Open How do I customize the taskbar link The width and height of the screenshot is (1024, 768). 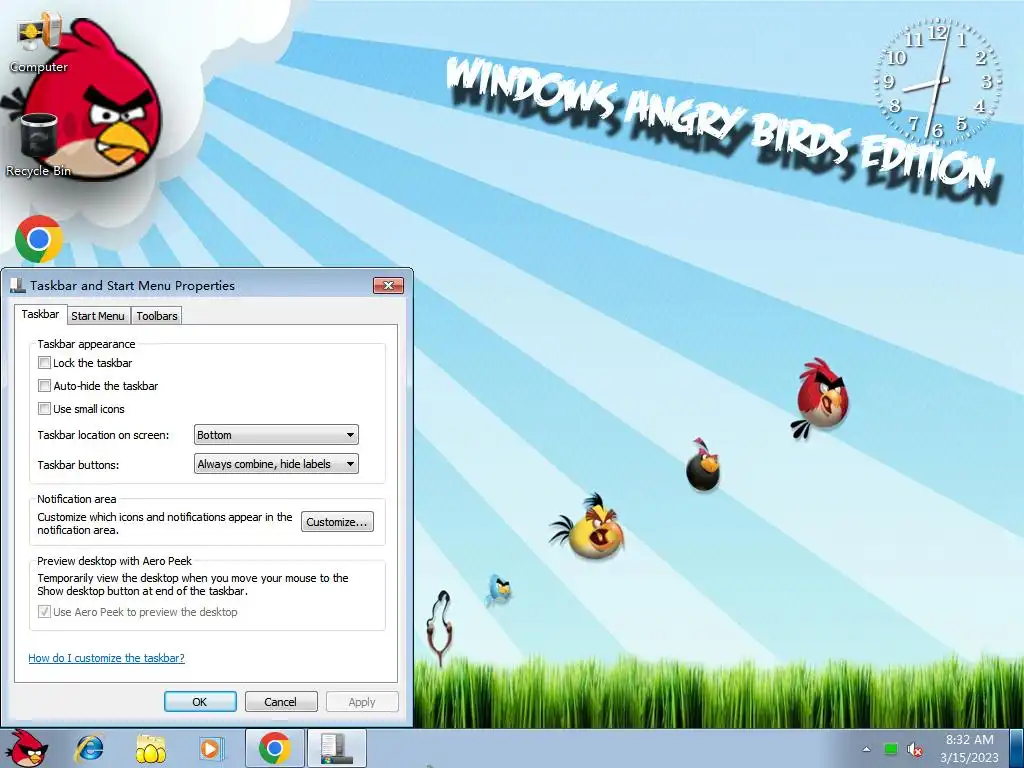coord(106,658)
